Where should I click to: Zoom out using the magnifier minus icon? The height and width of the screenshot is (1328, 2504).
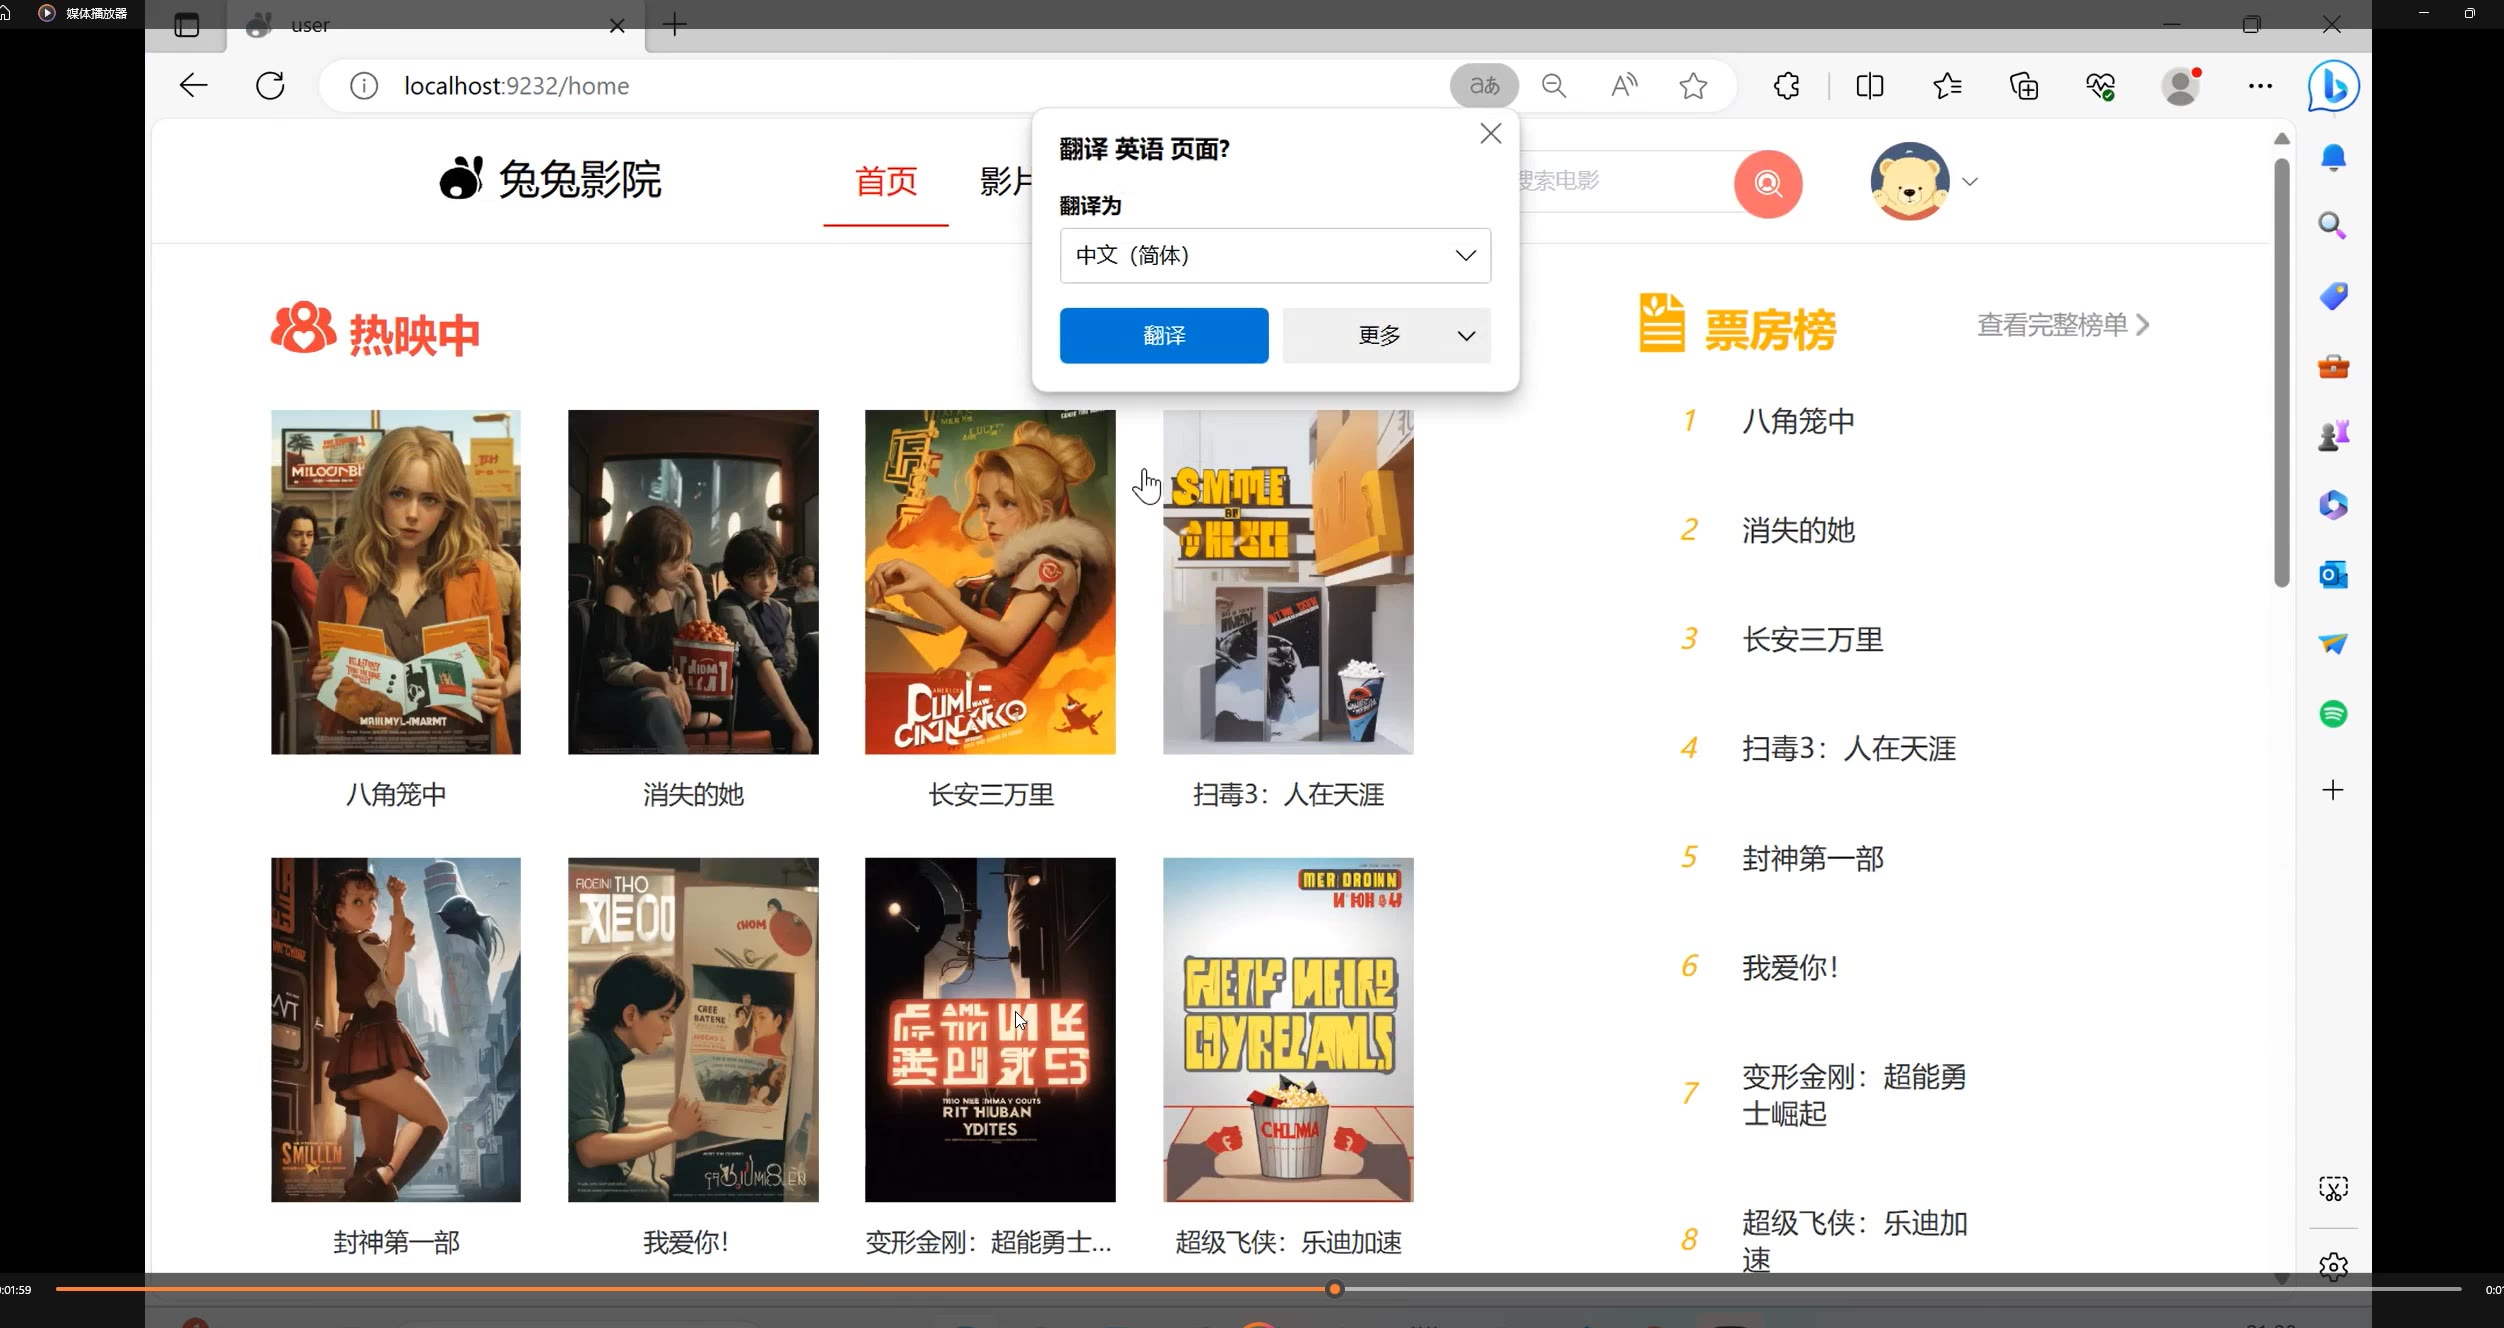tap(1554, 86)
